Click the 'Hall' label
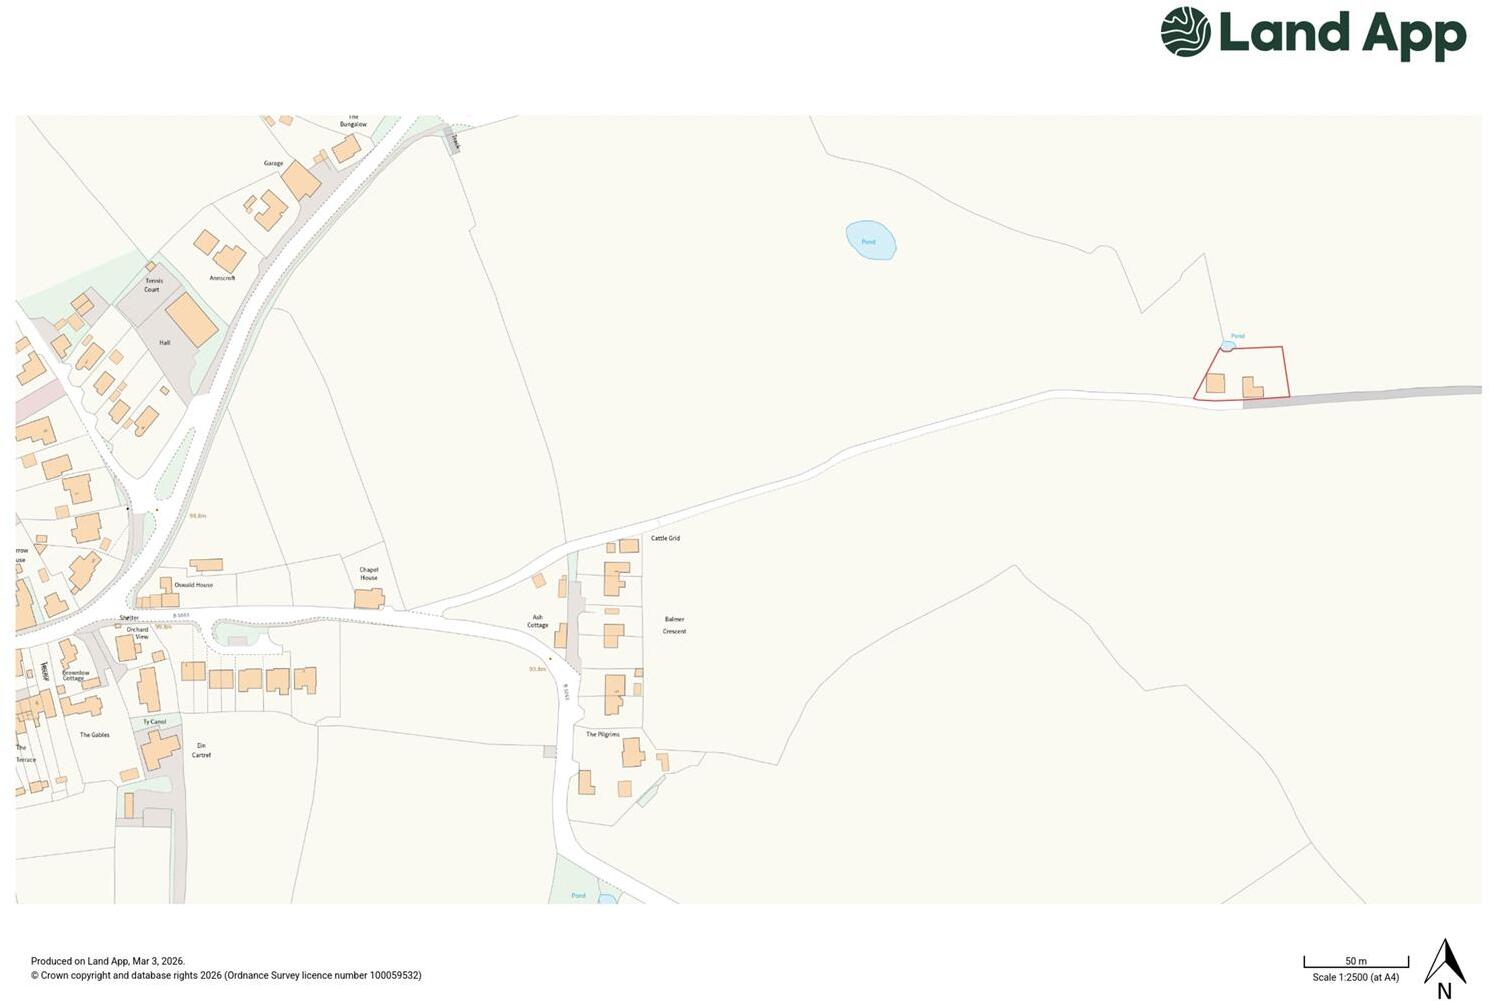Viewport: 1489px width, 1001px height. 165,343
